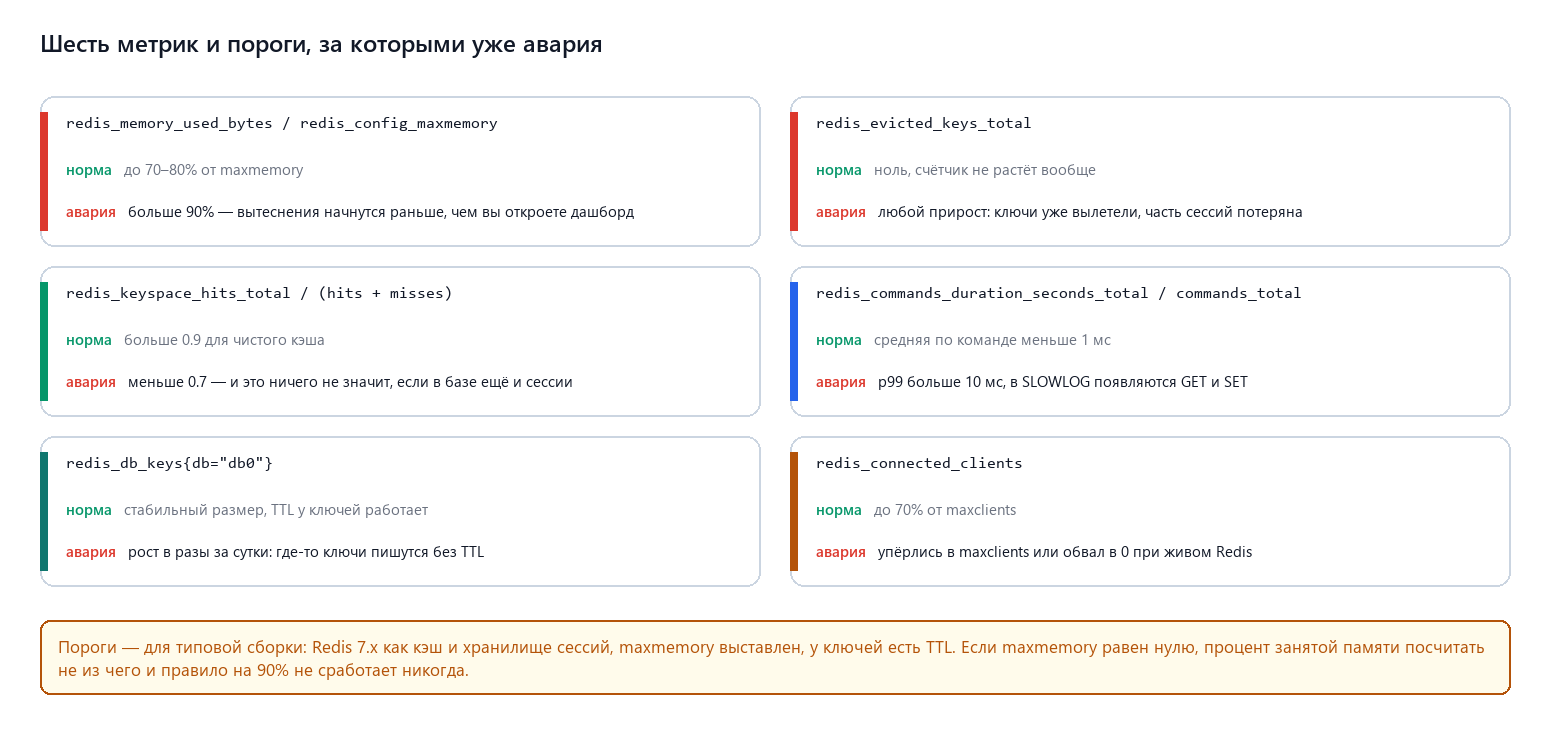
Task: Click 'норма' label in redis_connected_clients card
Action: tap(839, 510)
